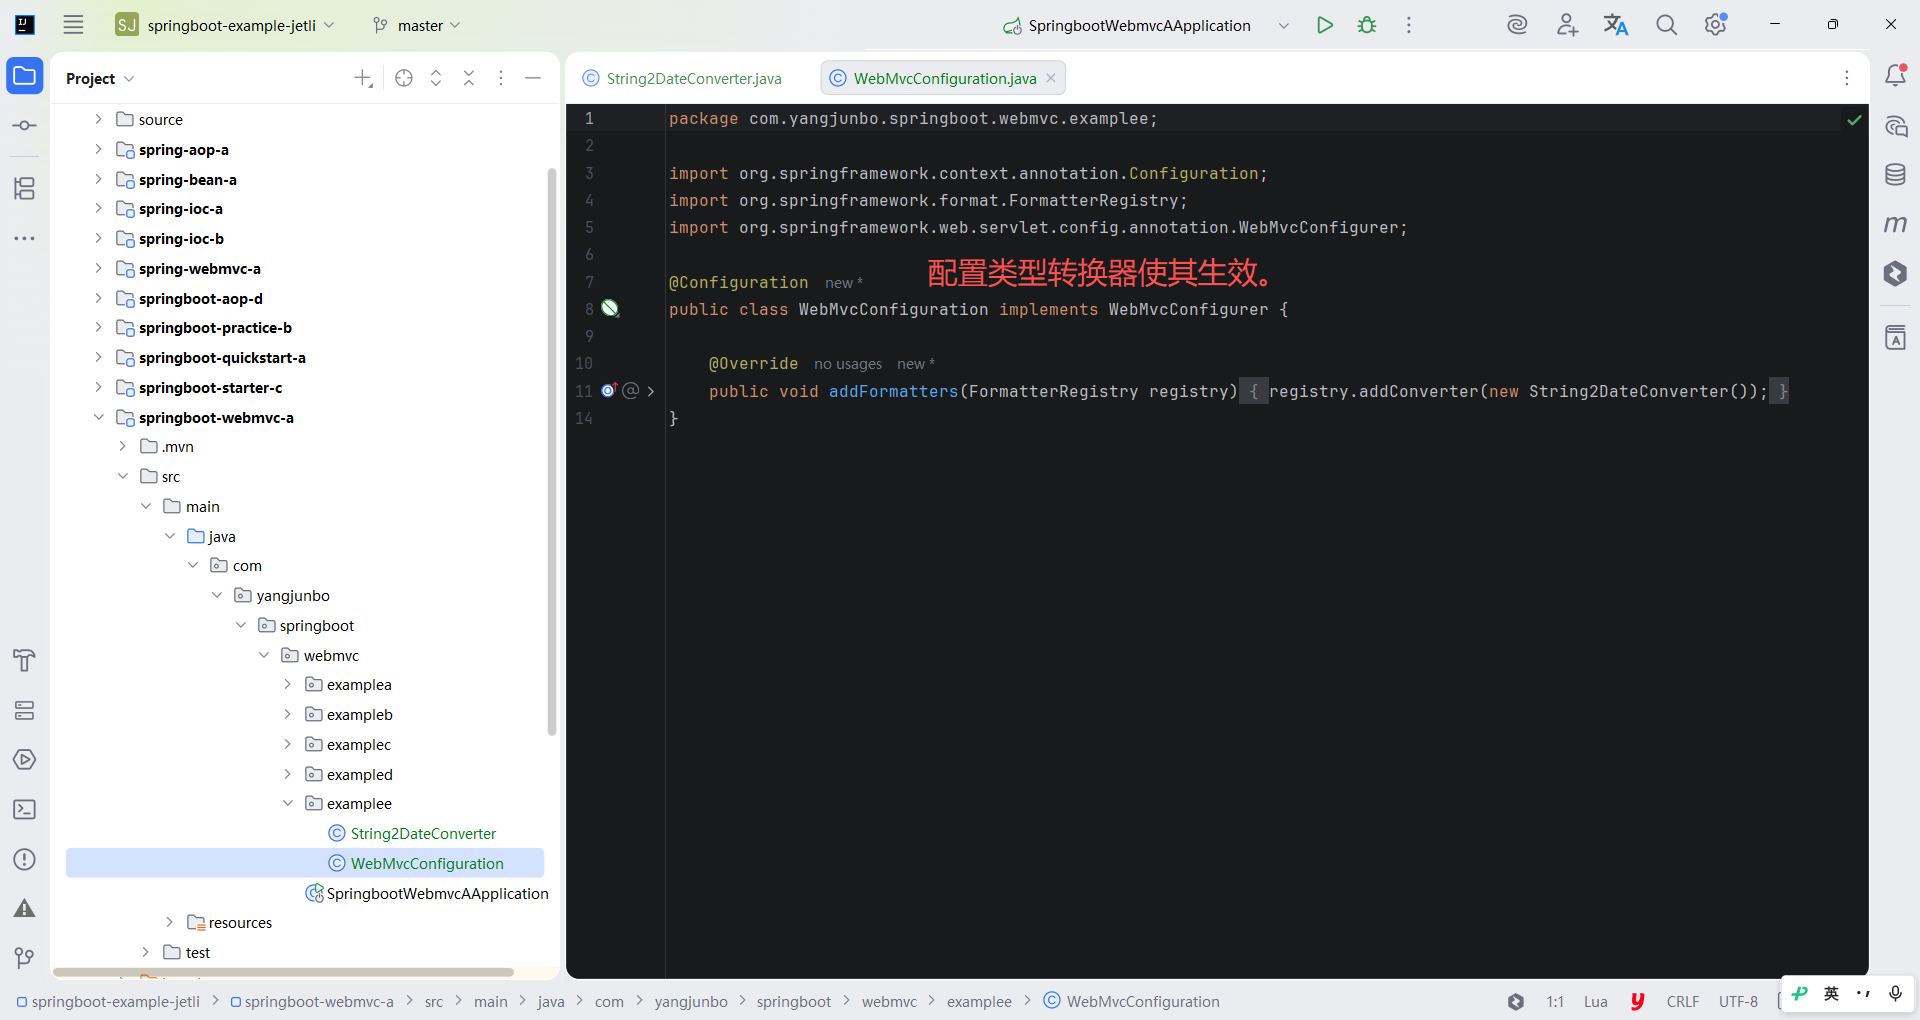The width and height of the screenshot is (1920, 1020).
Task: Open the Git branches tool window
Action: point(25,958)
